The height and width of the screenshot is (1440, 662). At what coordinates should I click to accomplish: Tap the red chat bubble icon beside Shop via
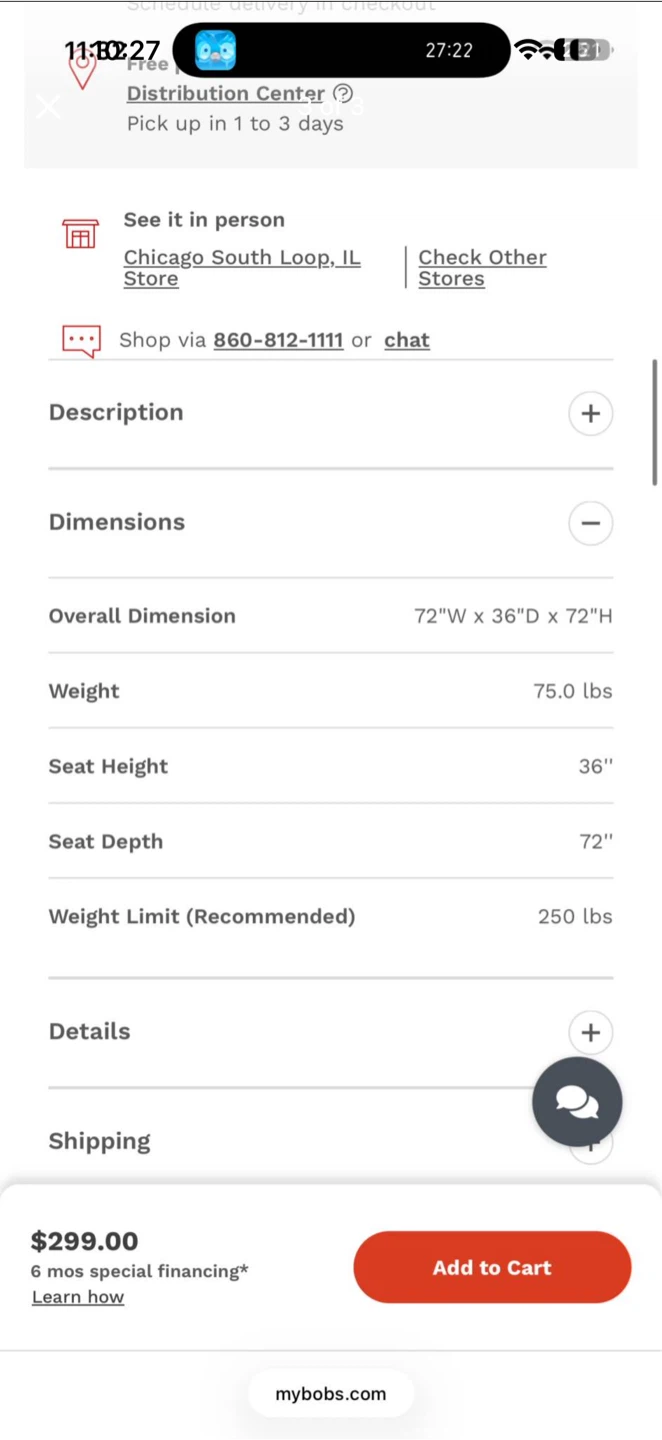(81, 341)
